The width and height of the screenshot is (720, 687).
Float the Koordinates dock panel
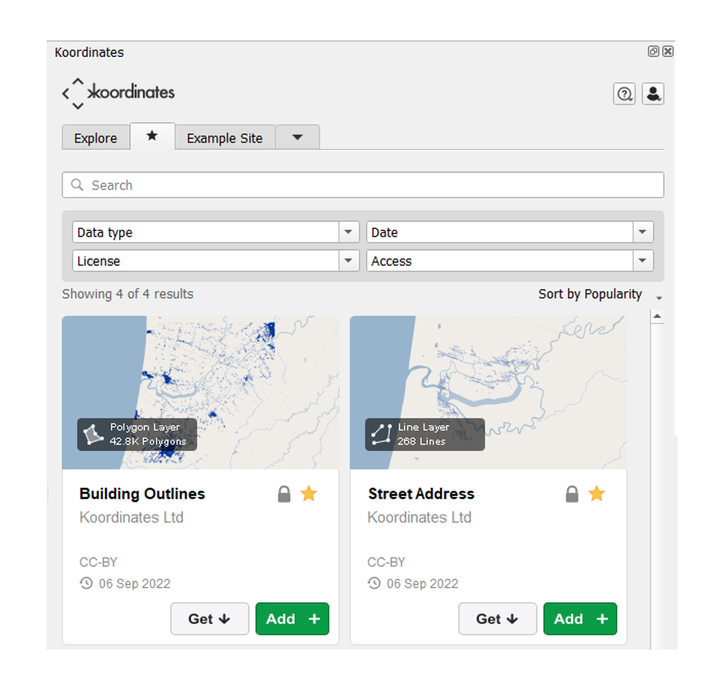(x=653, y=51)
